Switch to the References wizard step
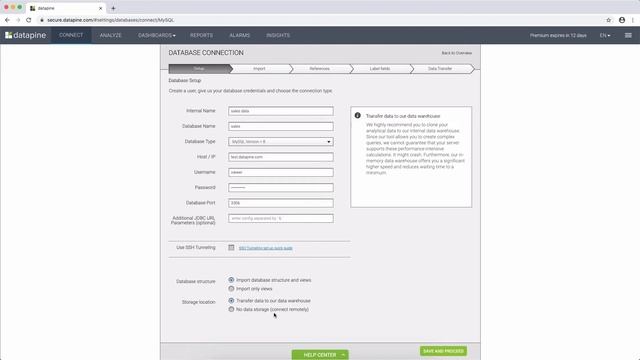 coord(320,69)
